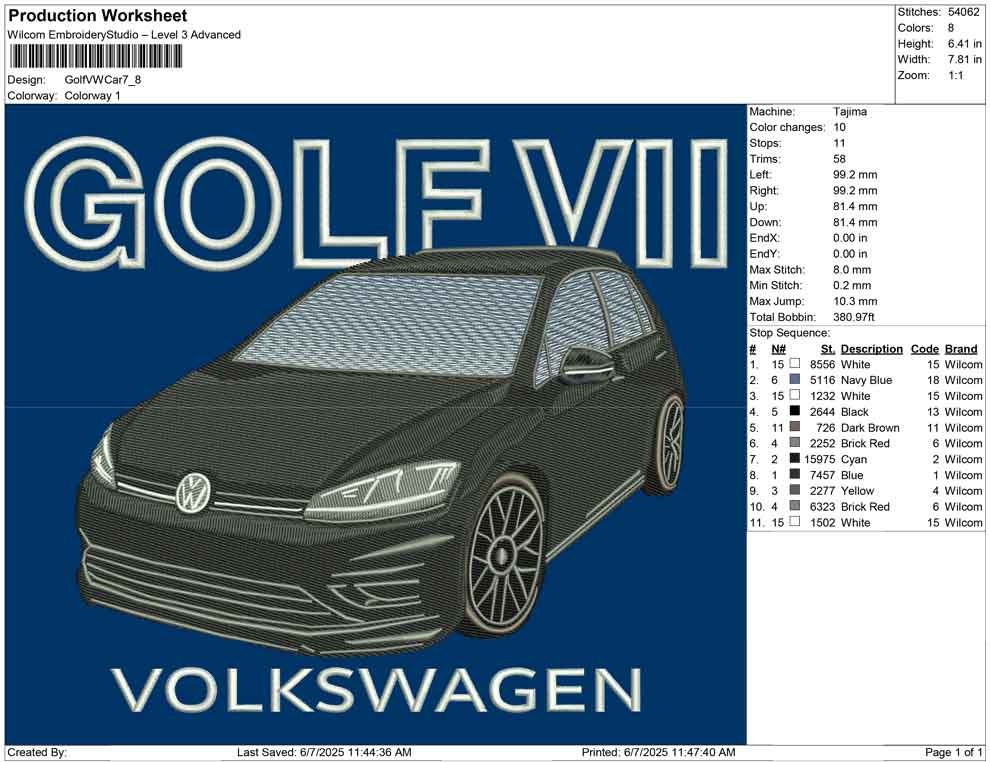Click the Stop Sequence label
This screenshot has width=990, height=762.
(790, 333)
